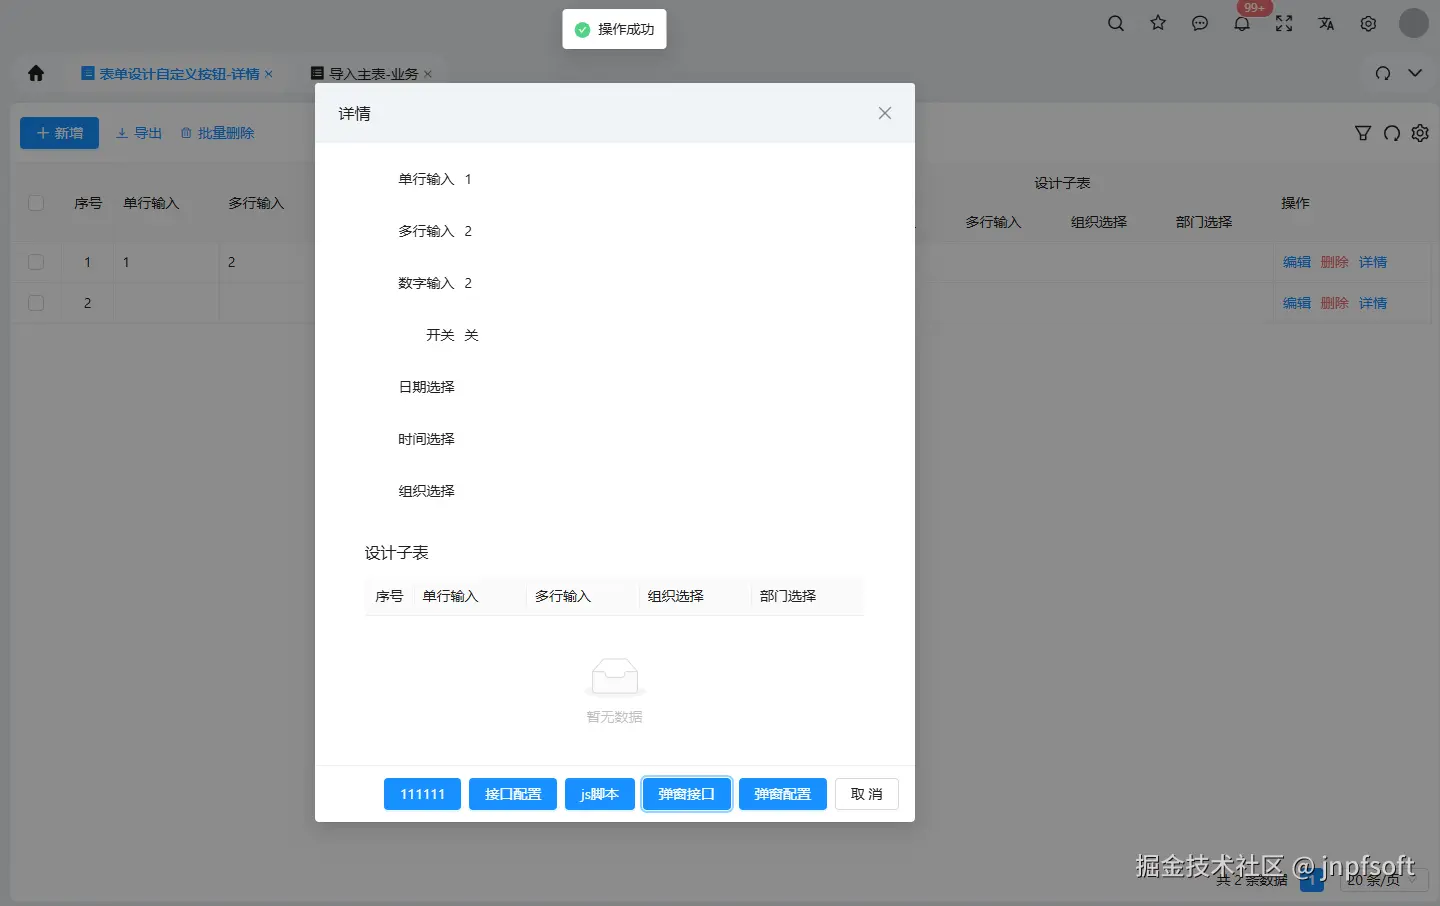Viewport: 1440px width, 906px height.
Task: Check the row 1 checkbox
Action: coord(36,262)
